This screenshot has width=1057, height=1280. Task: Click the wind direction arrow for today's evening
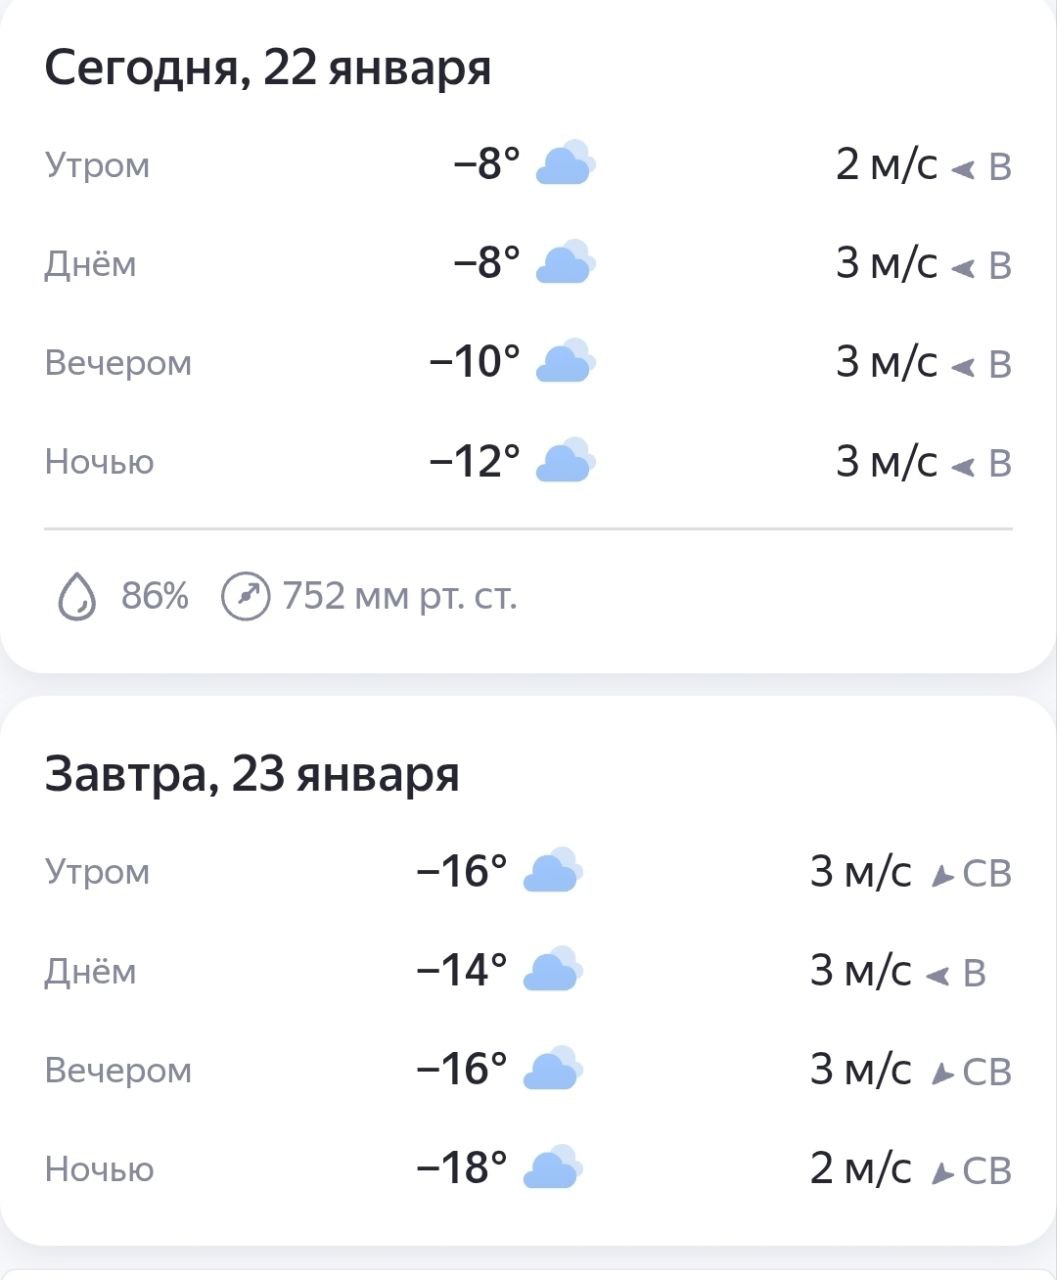(962, 366)
